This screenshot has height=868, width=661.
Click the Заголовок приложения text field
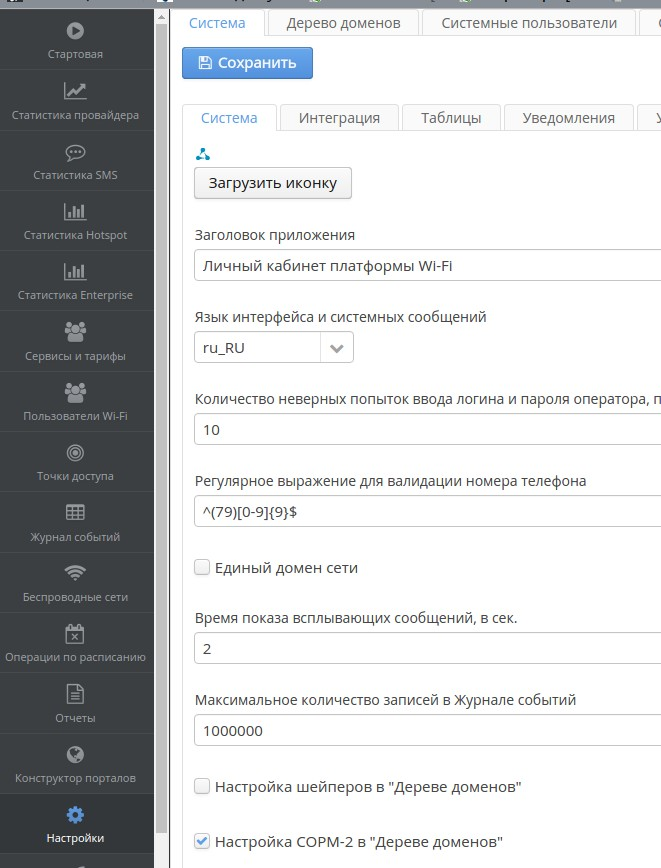(427, 266)
